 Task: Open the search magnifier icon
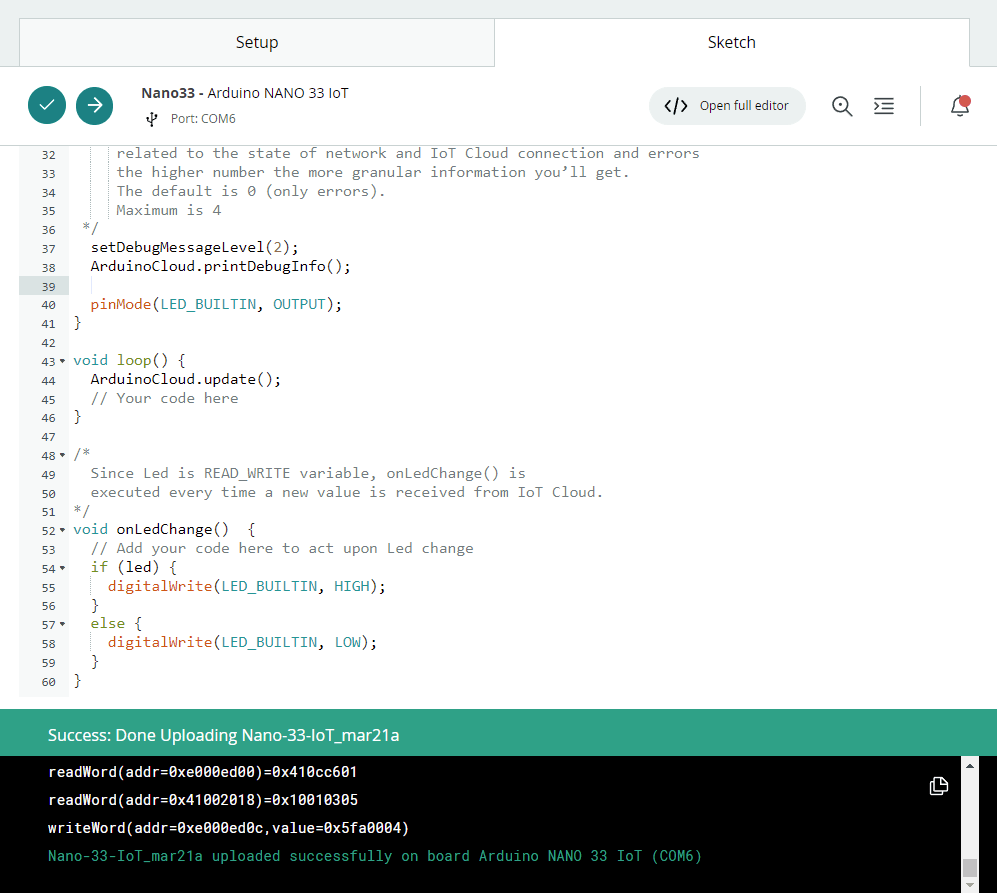click(842, 106)
